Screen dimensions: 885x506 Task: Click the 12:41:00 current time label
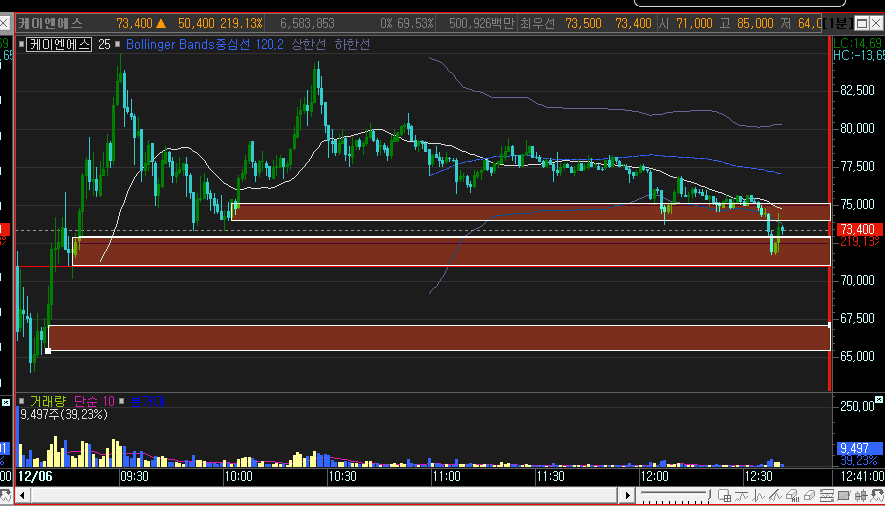pyautogui.click(x=862, y=476)
